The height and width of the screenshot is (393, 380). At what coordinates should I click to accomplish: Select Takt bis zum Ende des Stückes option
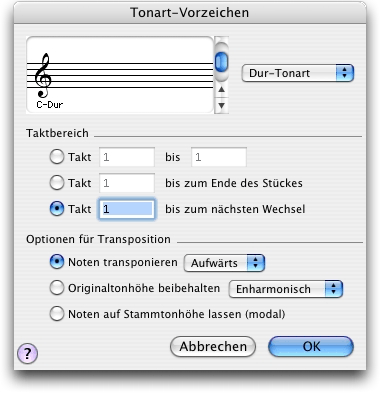(57, 183)
